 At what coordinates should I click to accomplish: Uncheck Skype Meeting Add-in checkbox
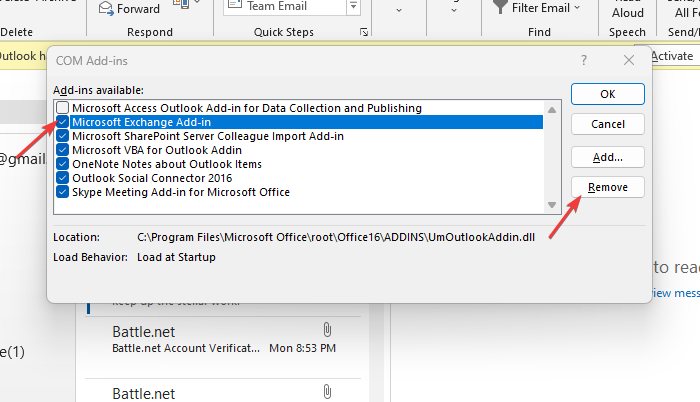click(x=62, y=192)
